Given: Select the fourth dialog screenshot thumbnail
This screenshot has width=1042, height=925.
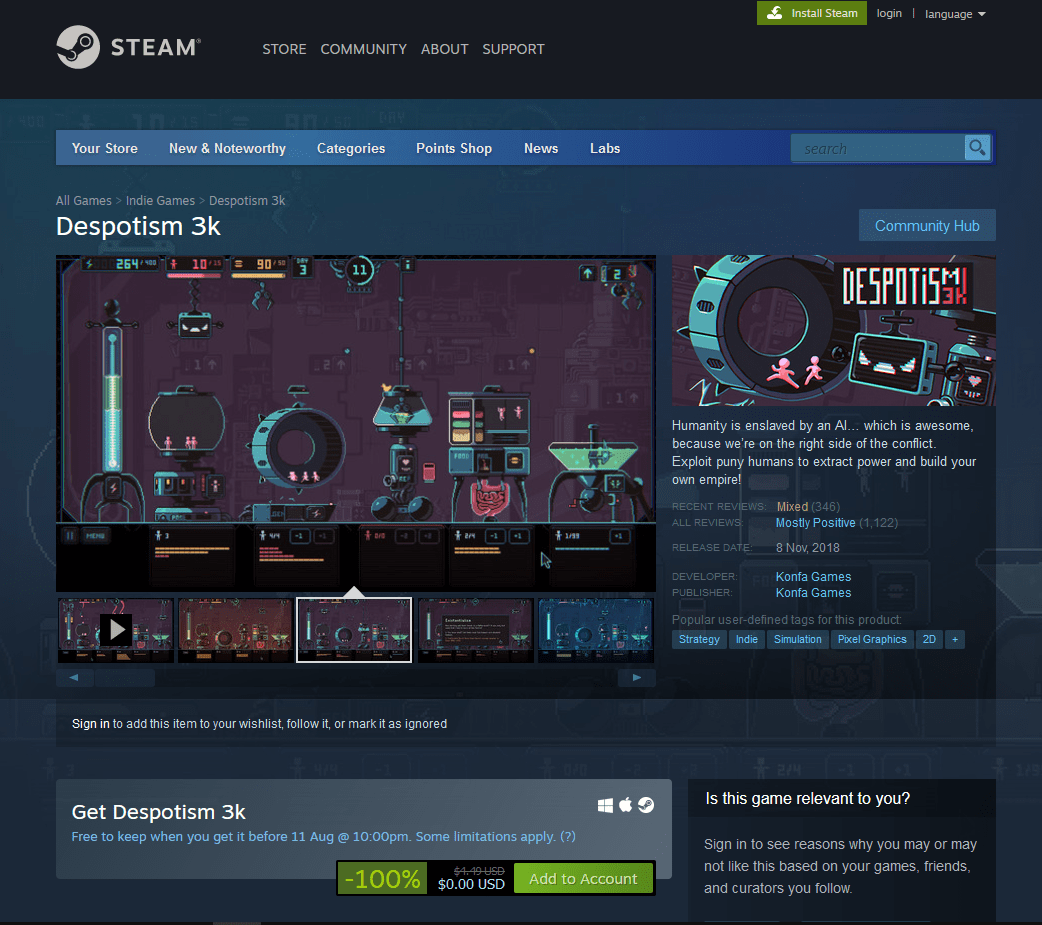Looking at the screenshot, I should [475, 629].
